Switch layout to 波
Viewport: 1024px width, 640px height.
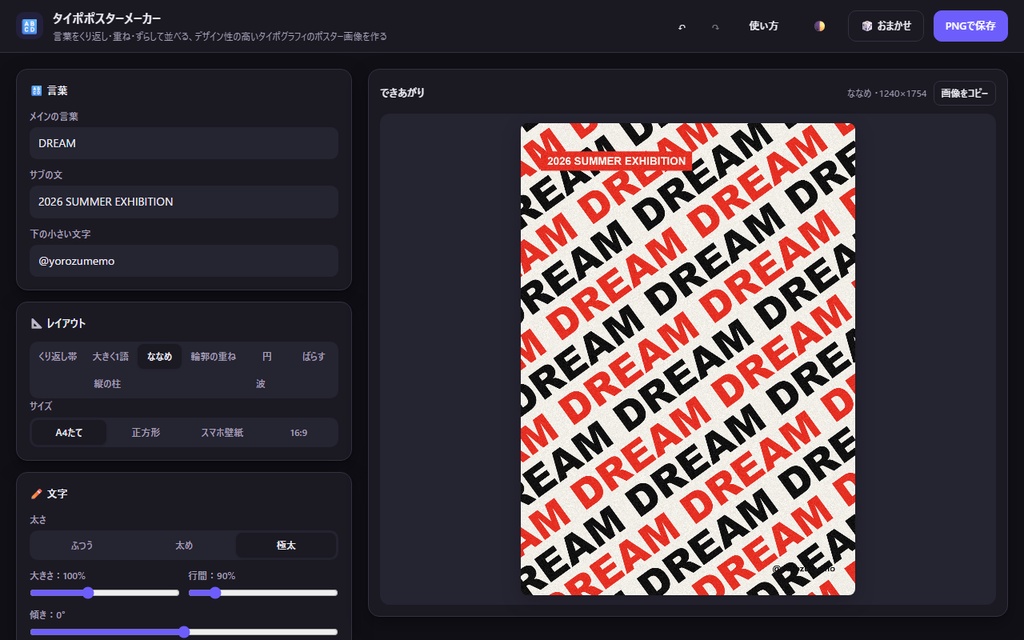click(261, 384)
